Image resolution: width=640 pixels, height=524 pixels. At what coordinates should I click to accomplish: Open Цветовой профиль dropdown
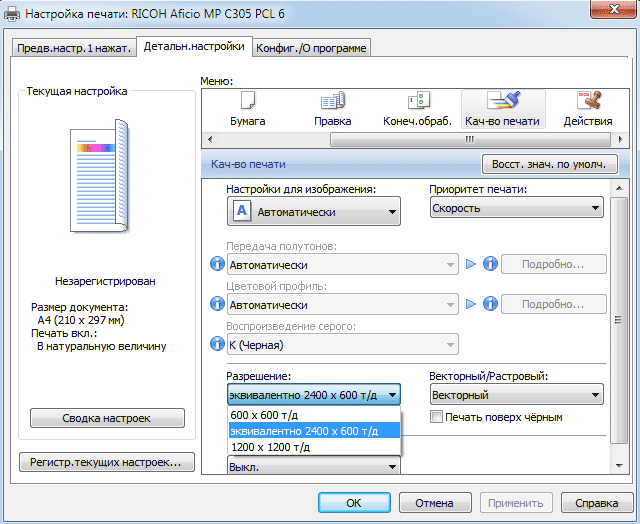tap(342, 304)
